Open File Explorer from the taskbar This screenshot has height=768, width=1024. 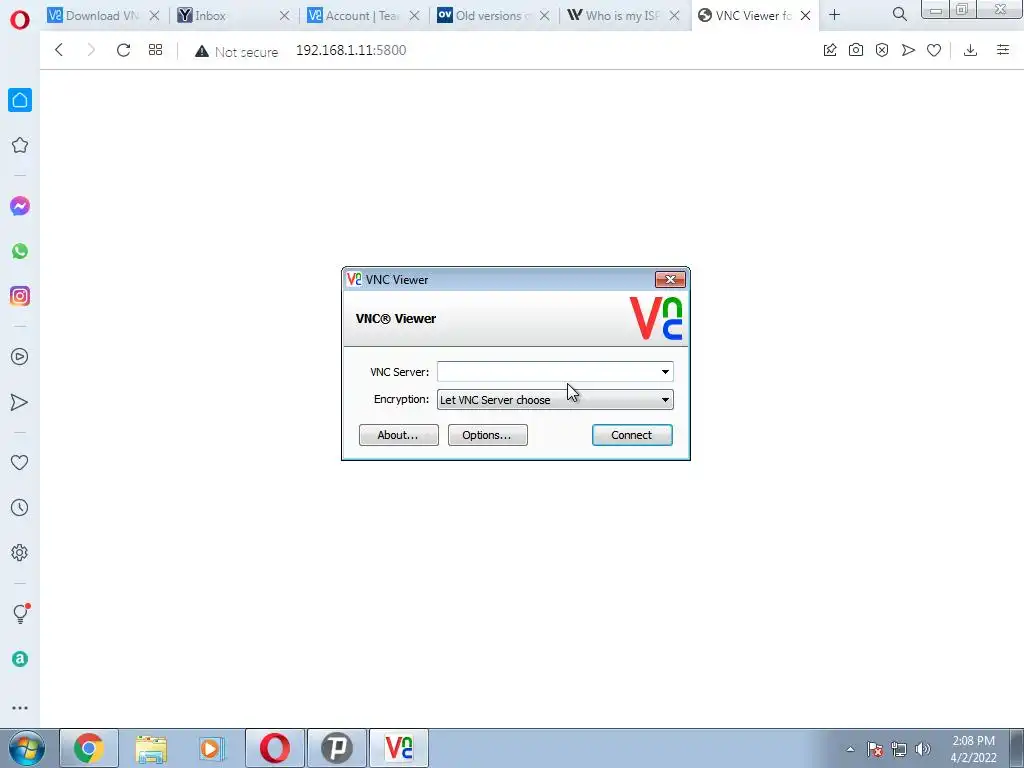[x=151, y=748]
